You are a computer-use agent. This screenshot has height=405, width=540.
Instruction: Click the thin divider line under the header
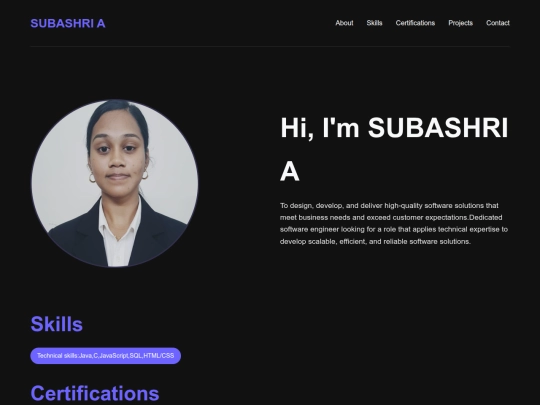tap(270, 46)
